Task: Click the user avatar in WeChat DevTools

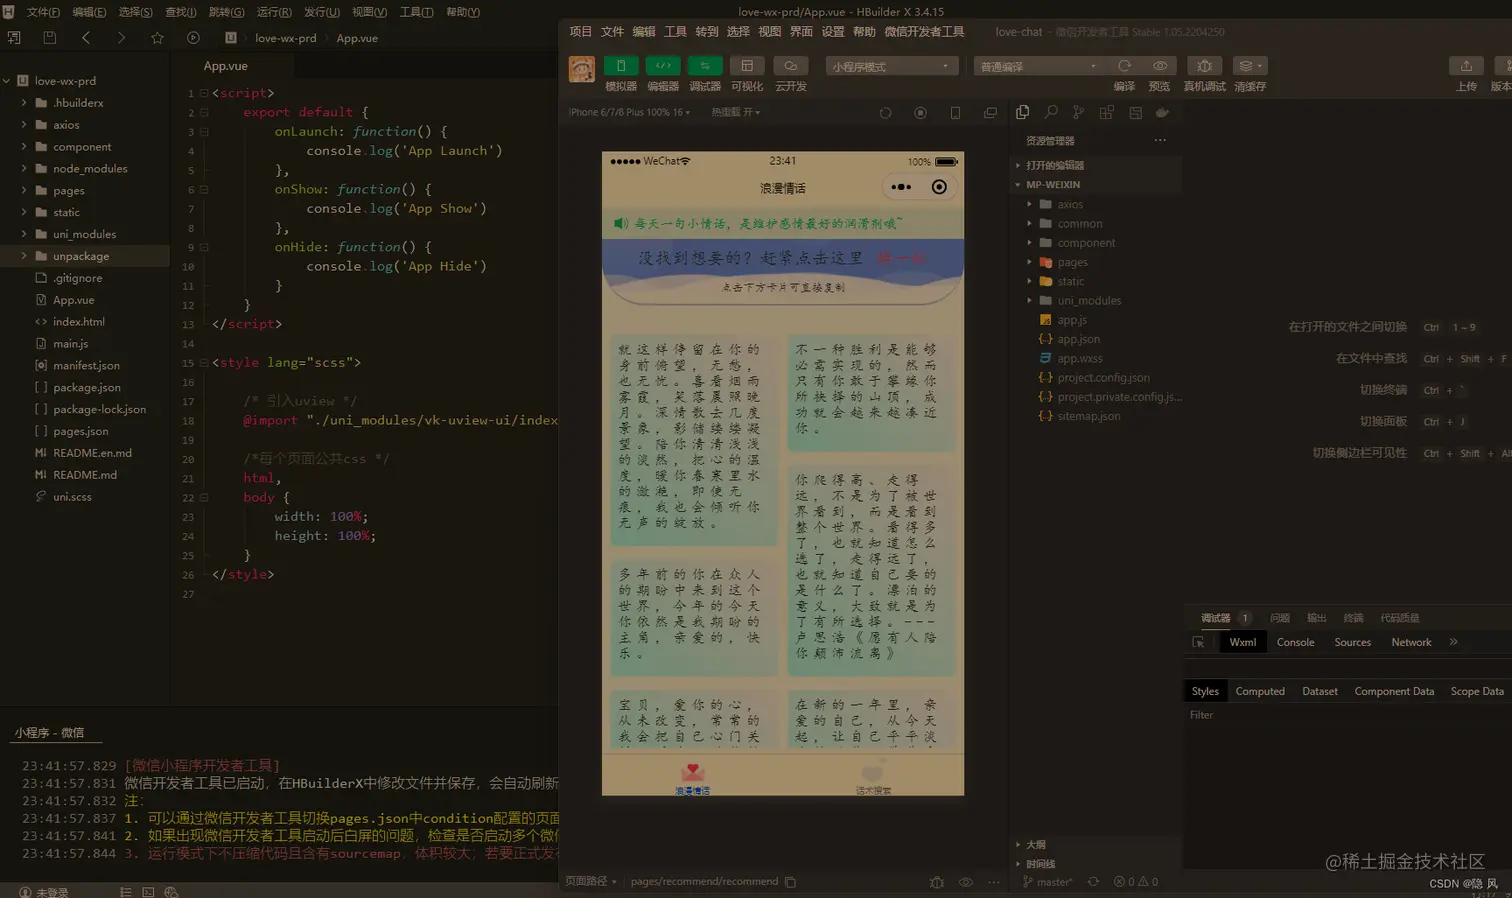Action: click(581, 69)
